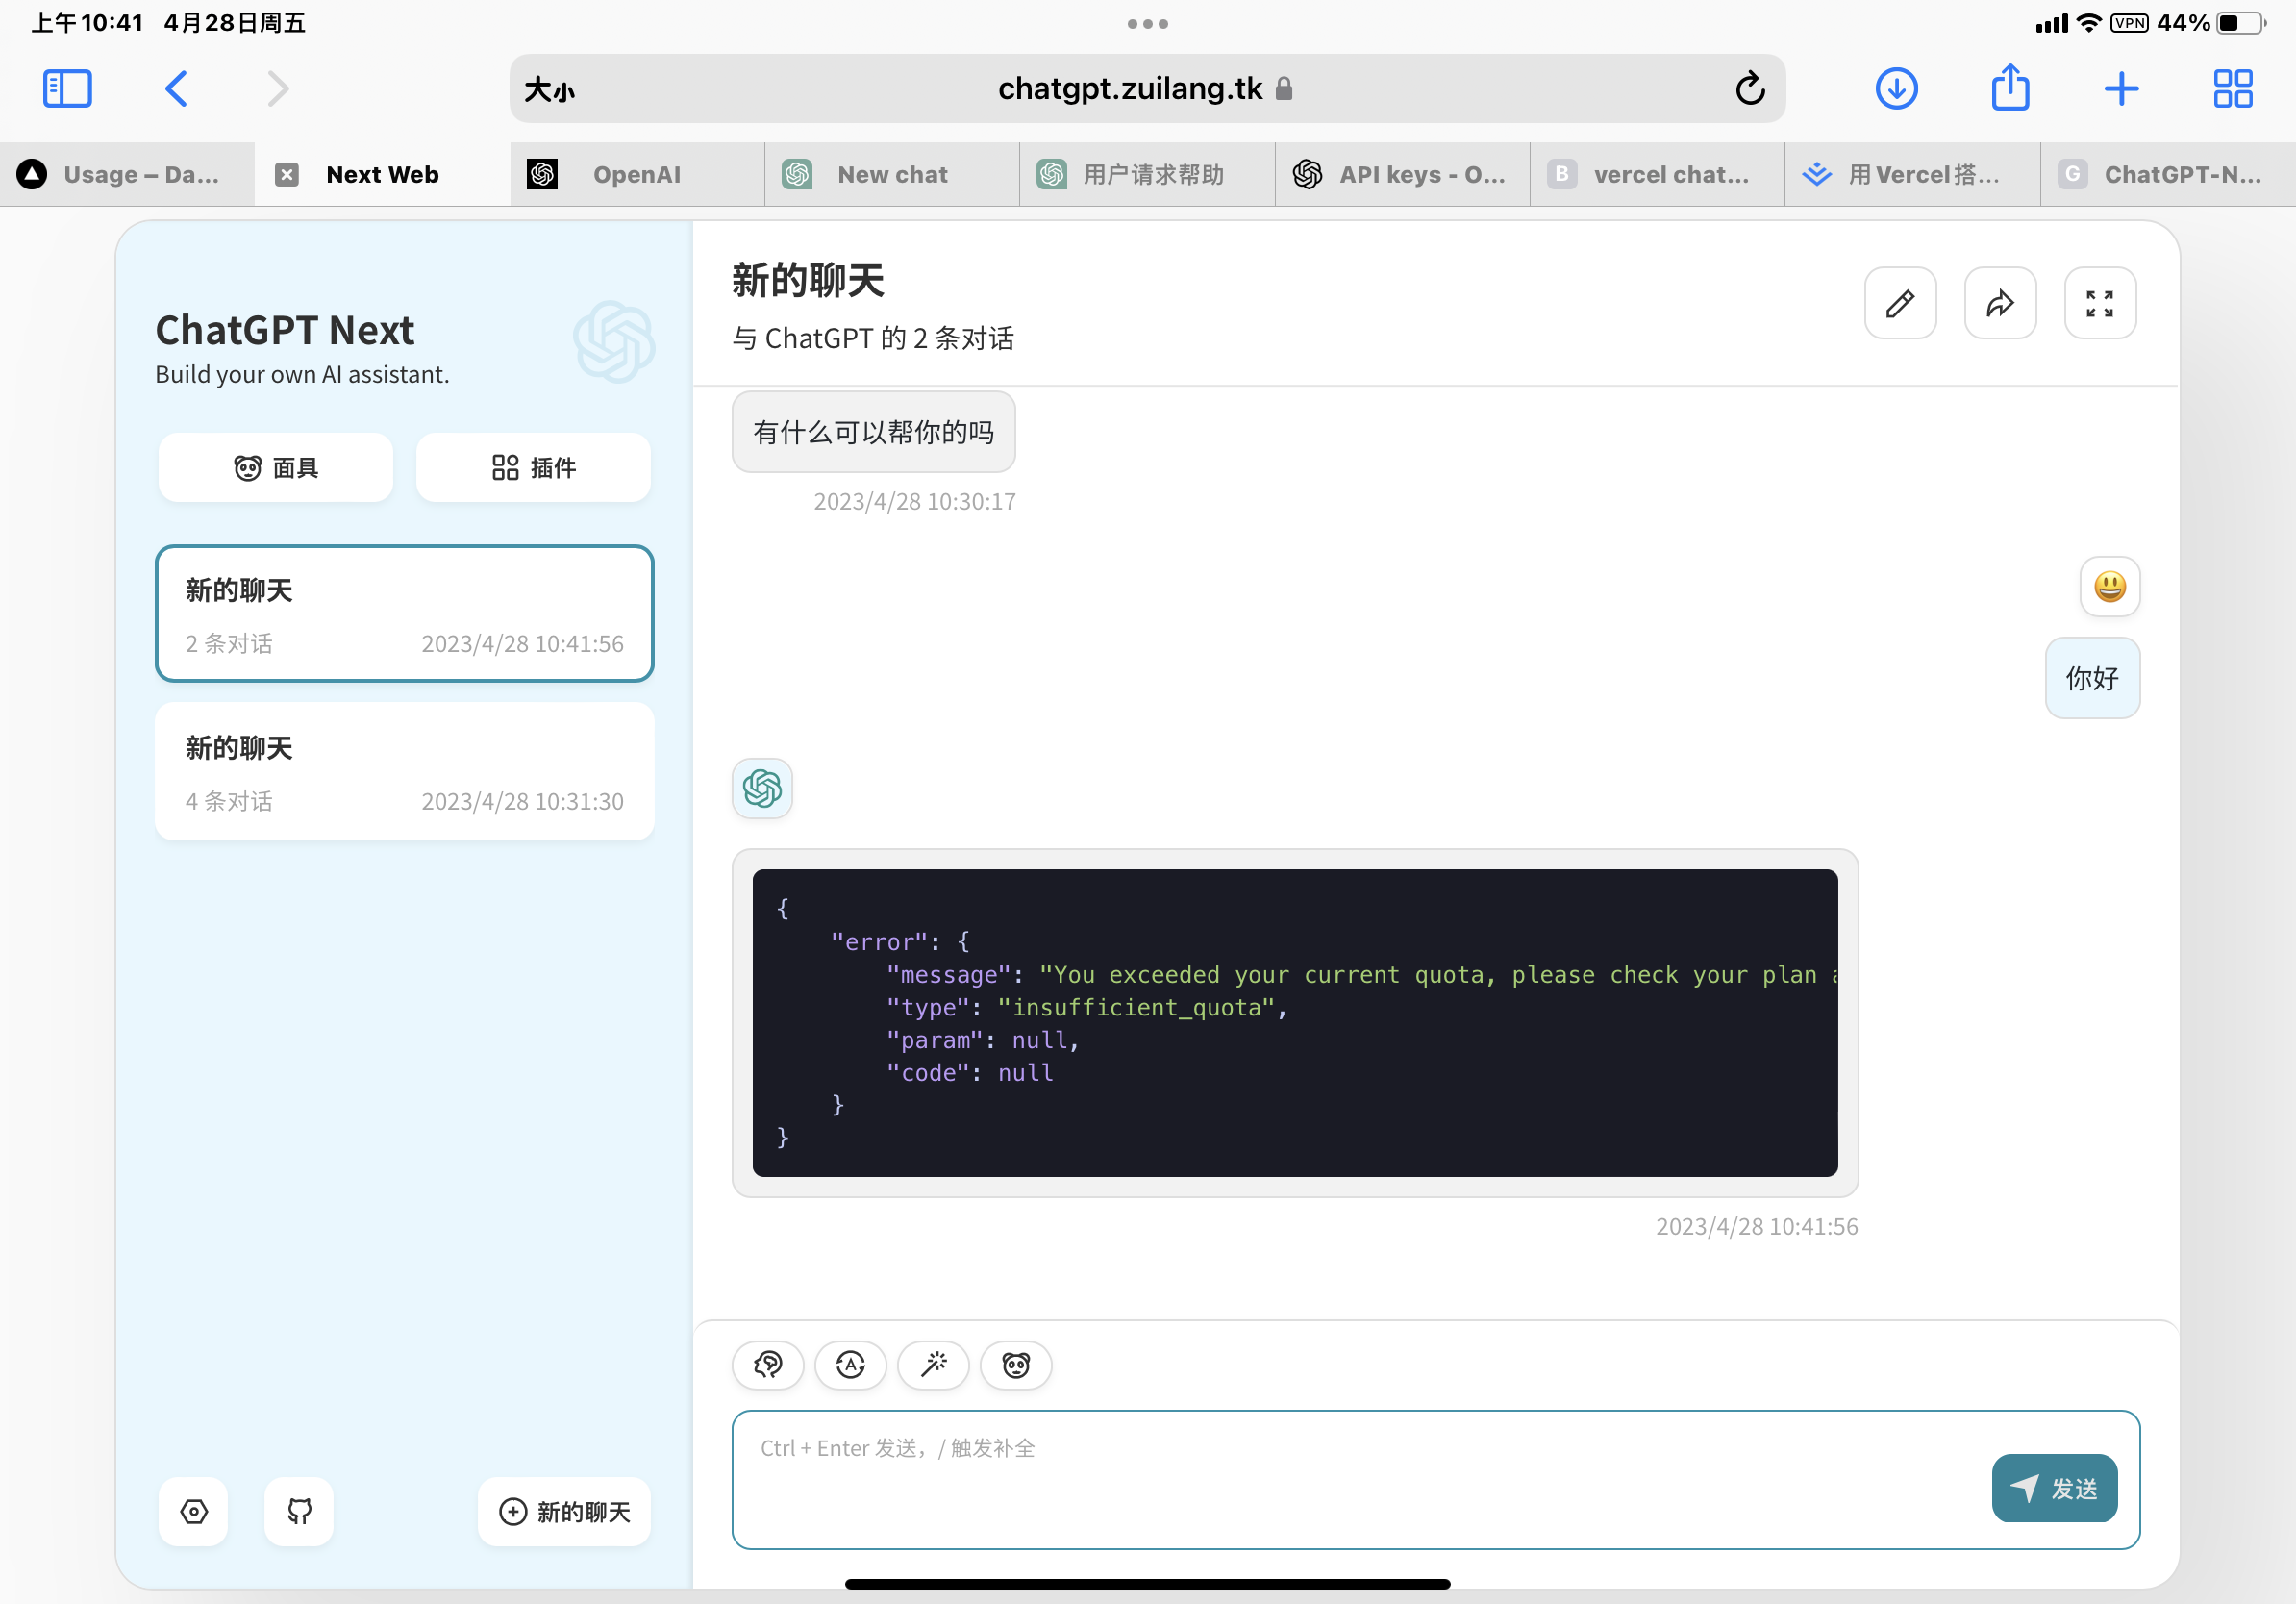Switch to the Usage – Da... tab
The height and width of the screenshot is (1604, 2296).
pos(127,175)
